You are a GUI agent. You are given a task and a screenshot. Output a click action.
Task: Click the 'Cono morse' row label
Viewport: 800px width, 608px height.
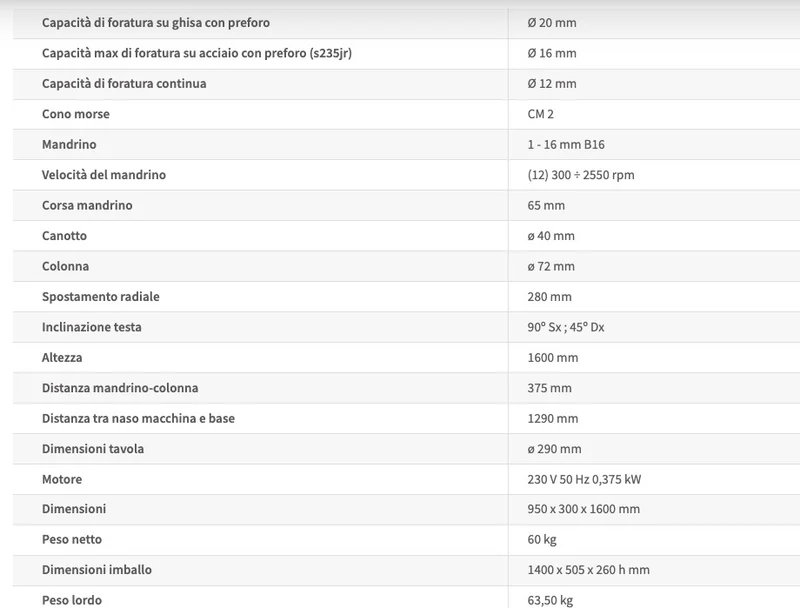(76, 114)
